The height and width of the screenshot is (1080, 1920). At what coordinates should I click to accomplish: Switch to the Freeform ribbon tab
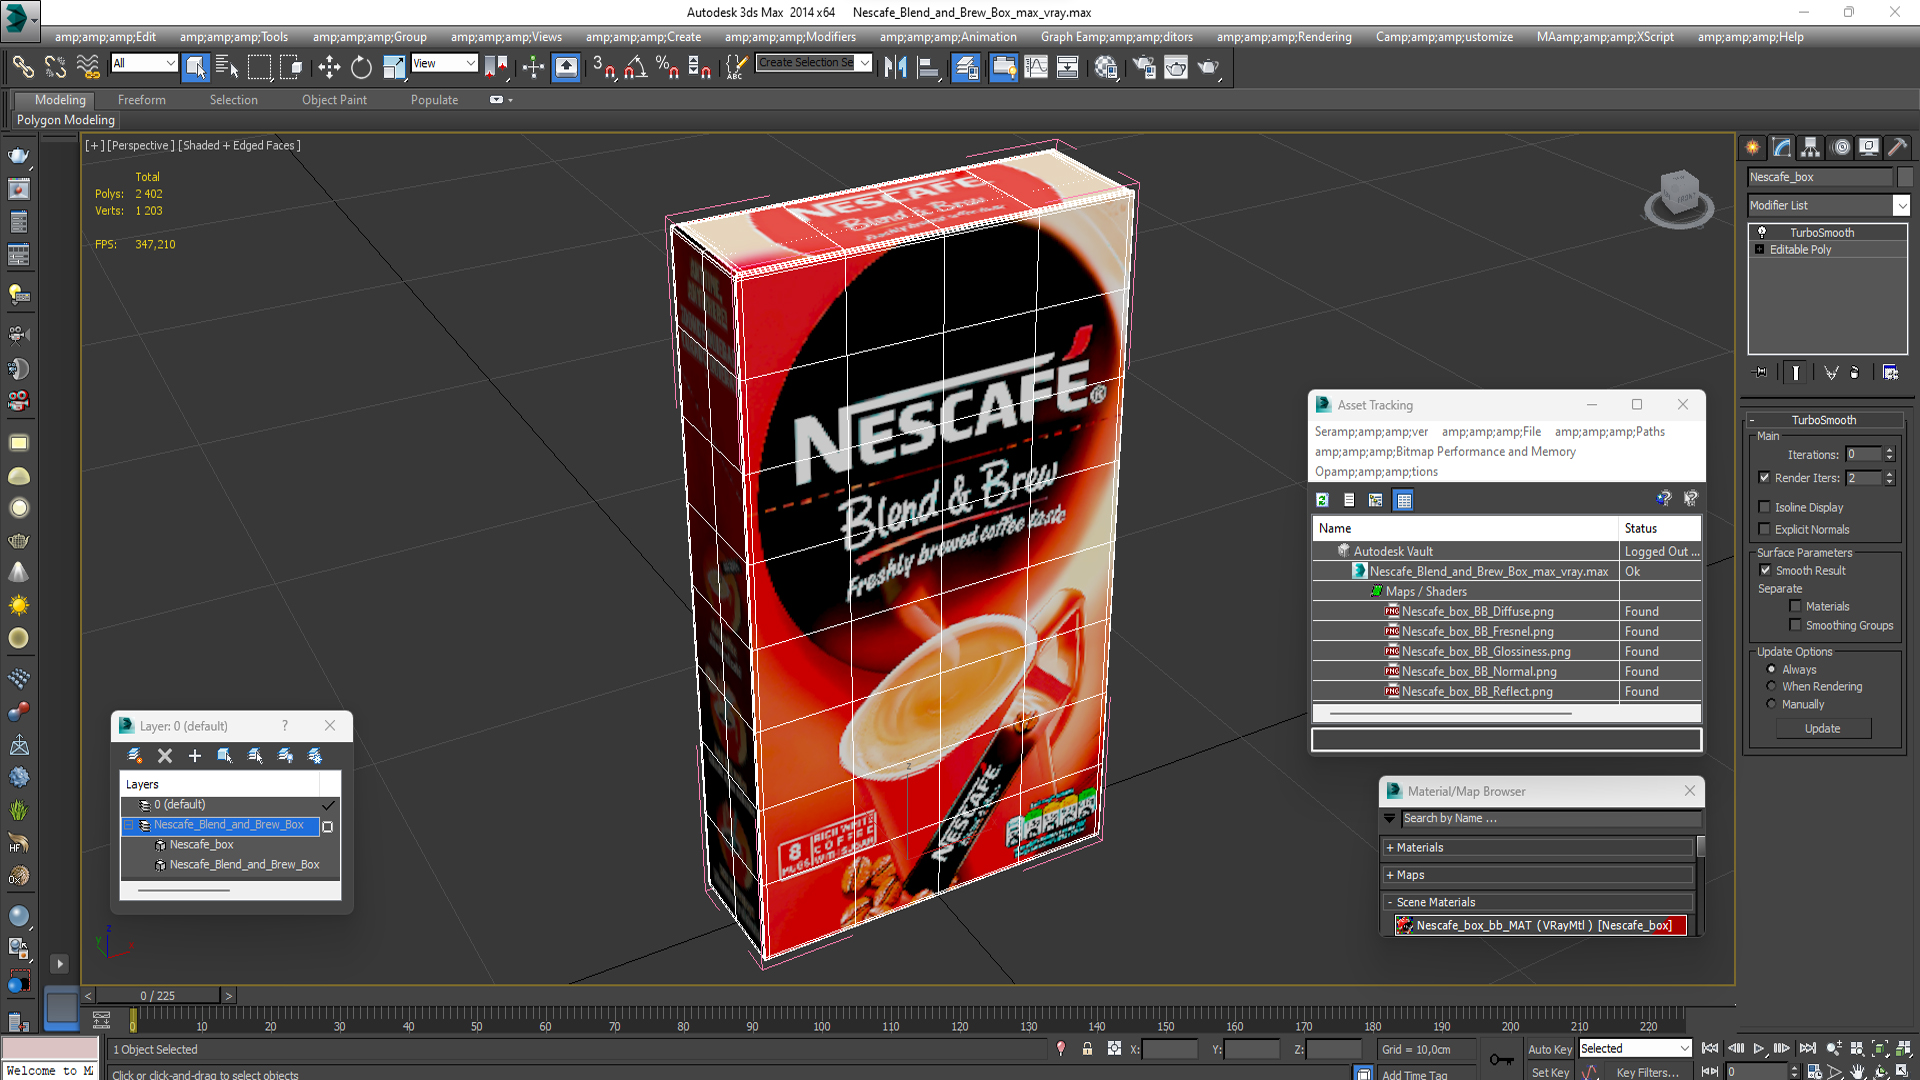141,100
